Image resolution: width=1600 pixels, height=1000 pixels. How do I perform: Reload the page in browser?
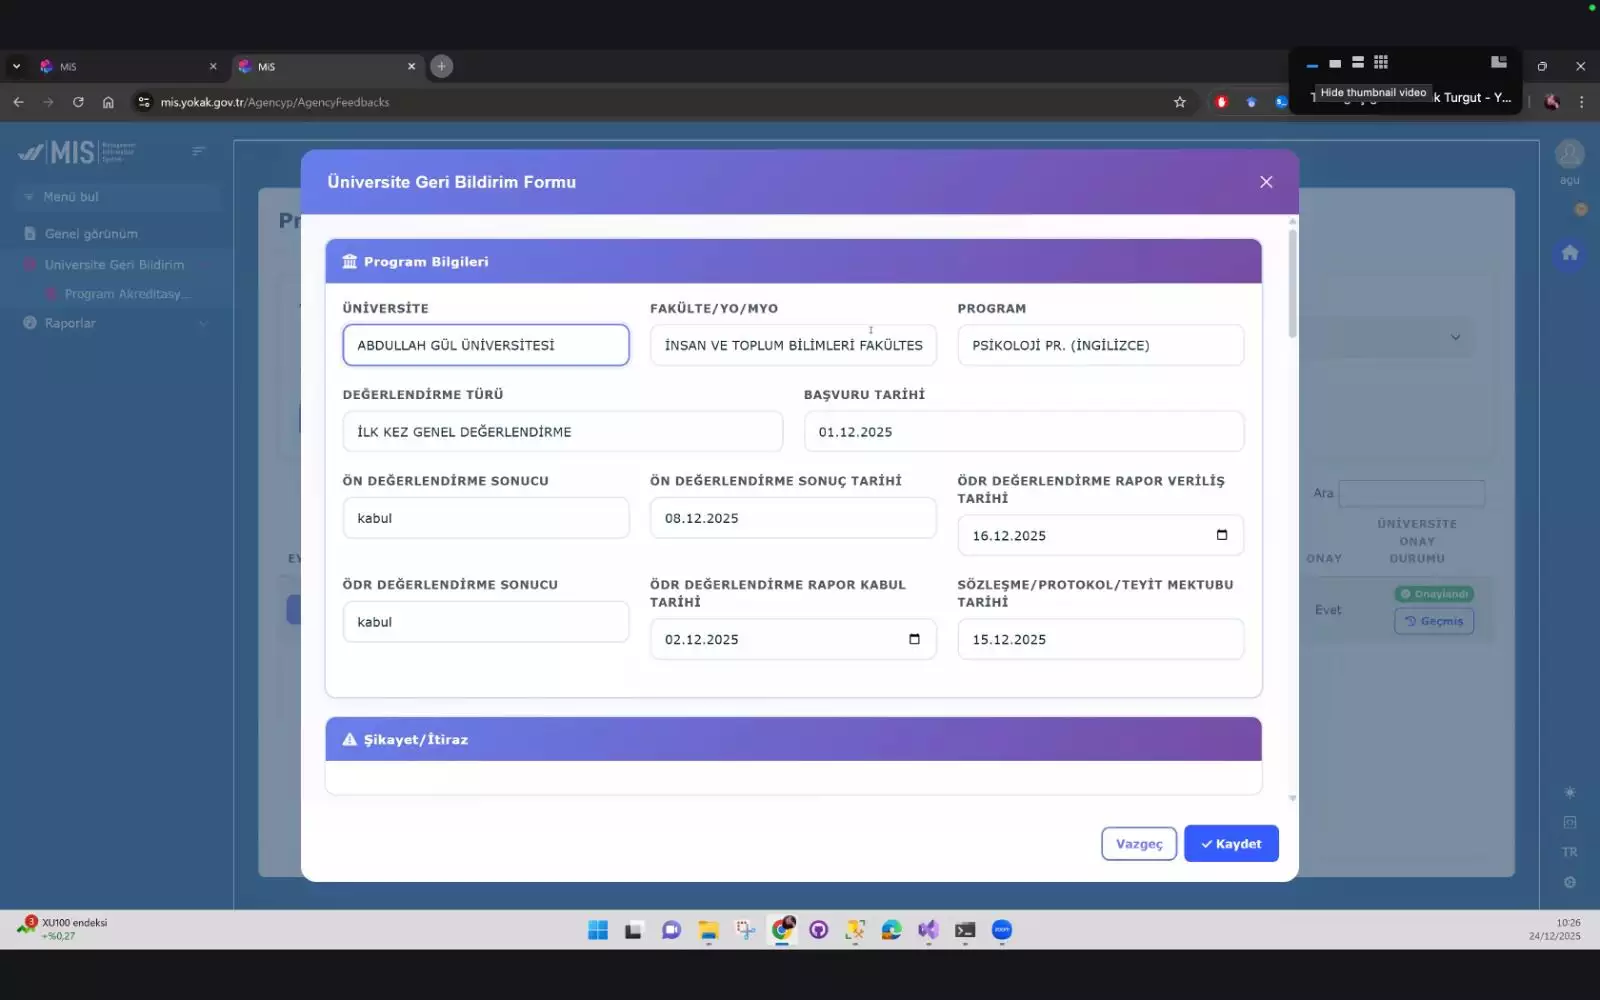pos(78,102)
